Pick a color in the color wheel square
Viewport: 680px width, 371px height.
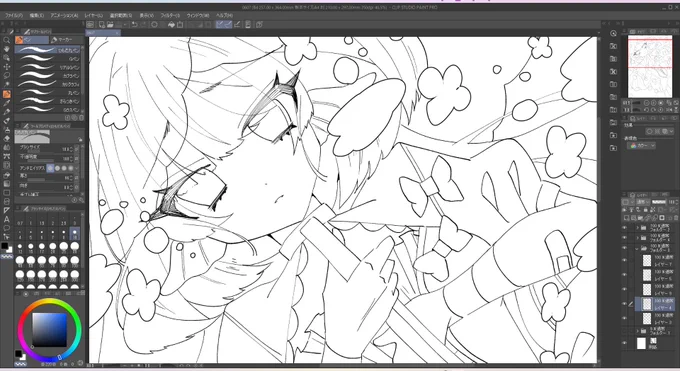[50, 329]
